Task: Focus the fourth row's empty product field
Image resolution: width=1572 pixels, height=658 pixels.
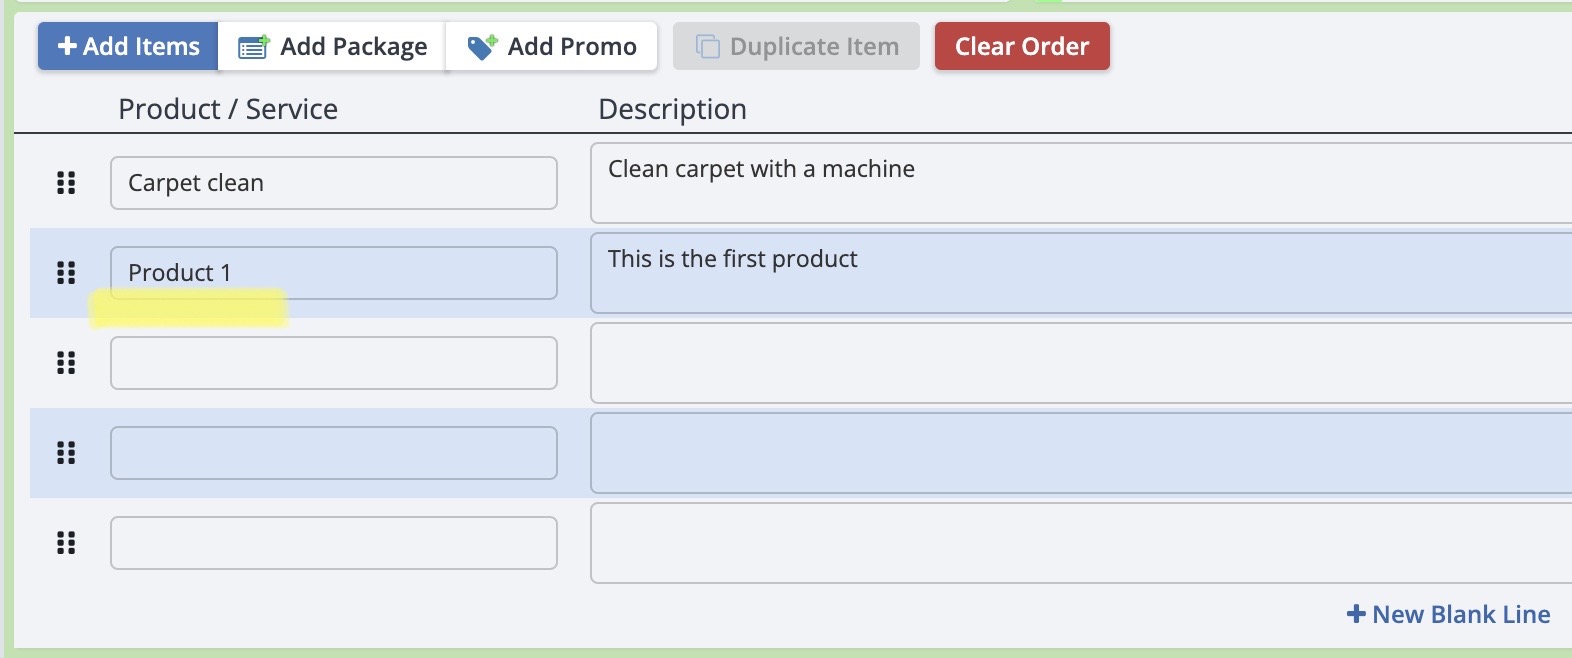Action: (333, 453)
